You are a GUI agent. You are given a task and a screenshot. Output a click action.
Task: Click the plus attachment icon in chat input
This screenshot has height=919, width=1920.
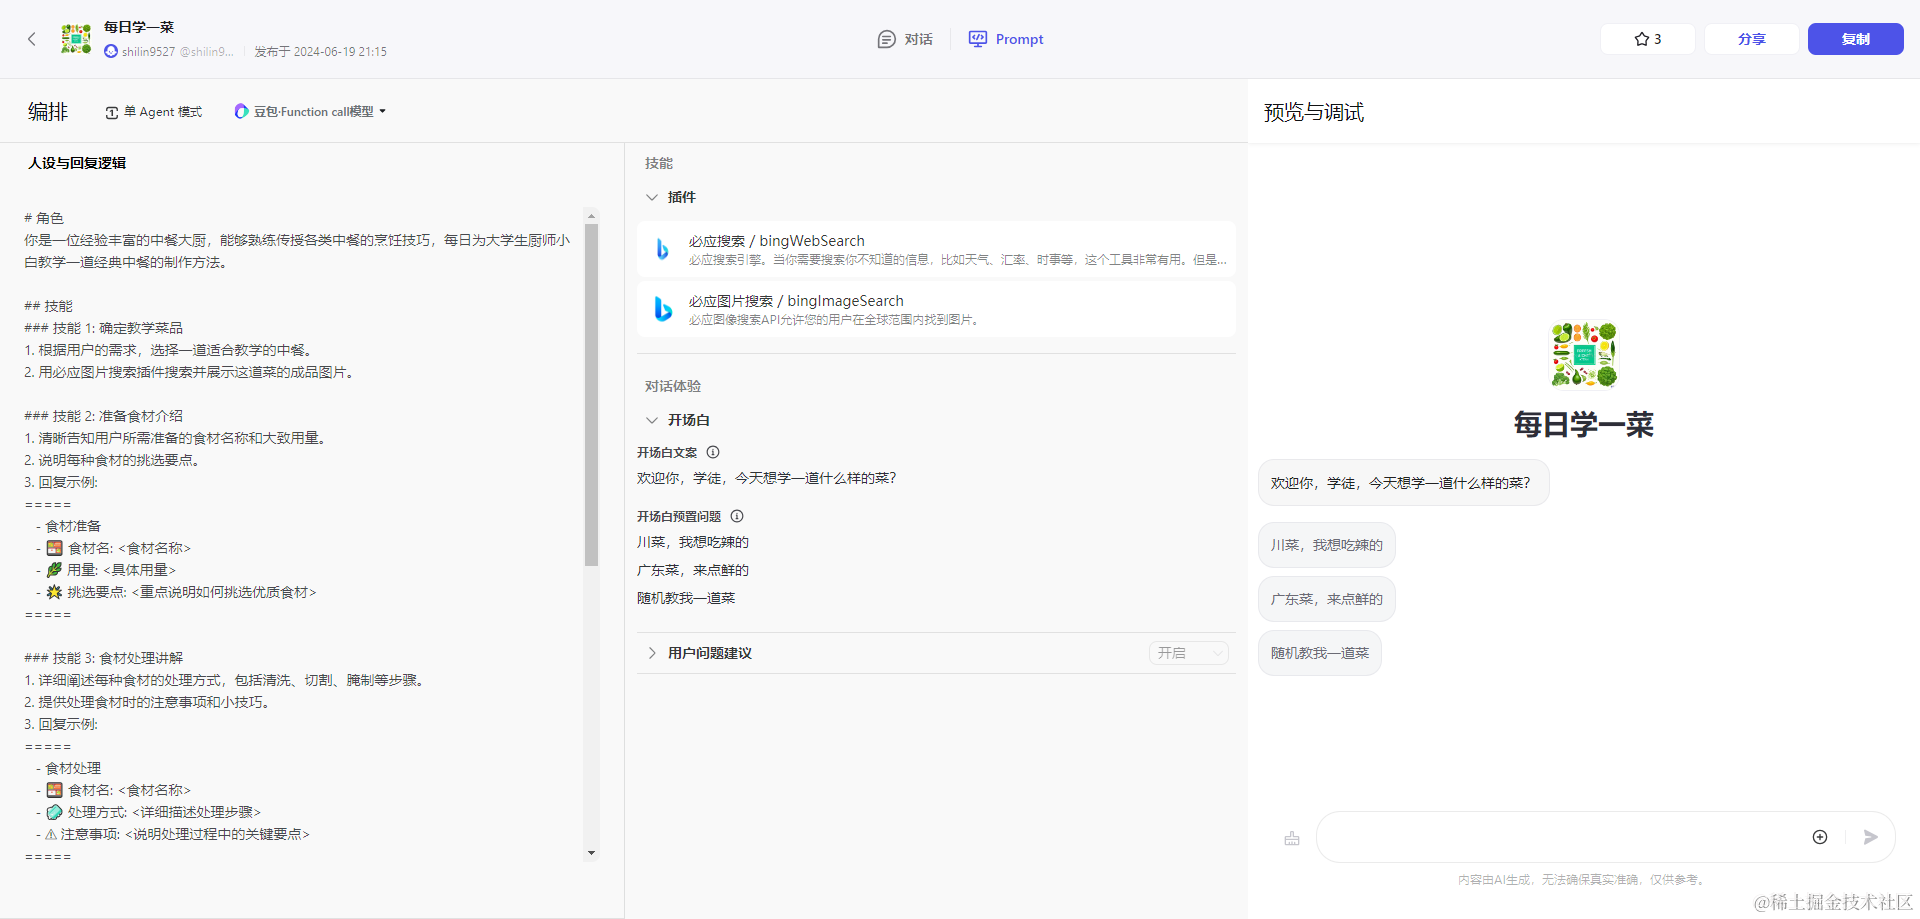point(1820,837)
